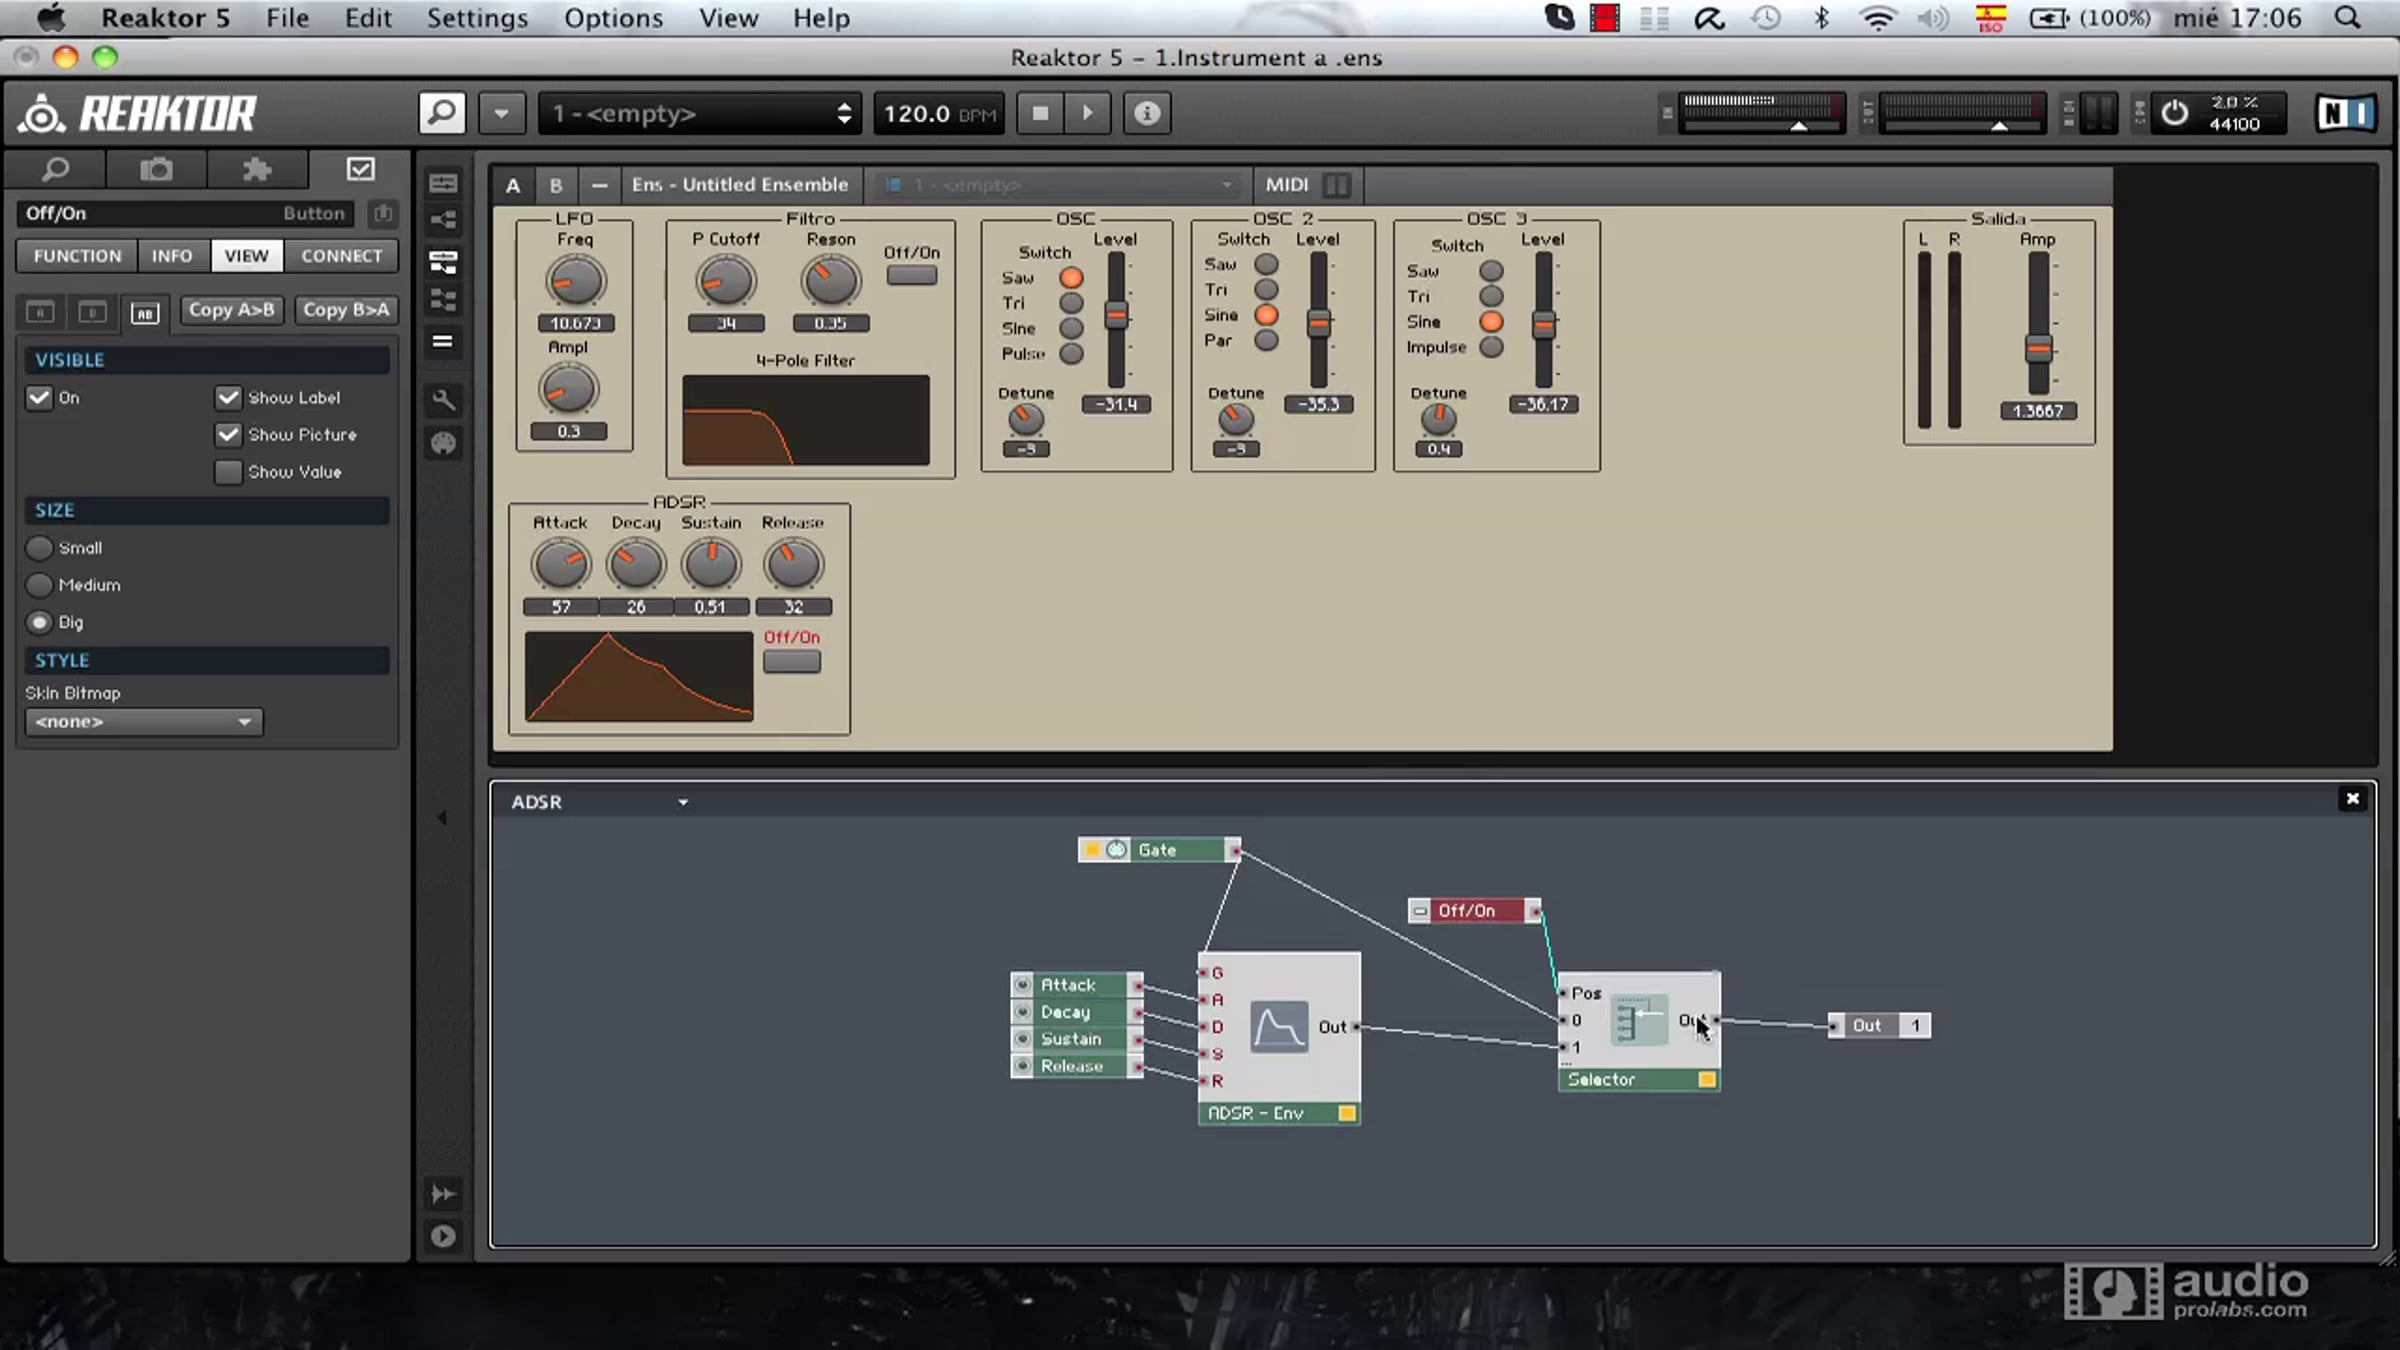The image size is (2400, 1350).
Task: Expand the ADSR structure path dropdown
Action: pyautogui.click(x=683, y=802)
